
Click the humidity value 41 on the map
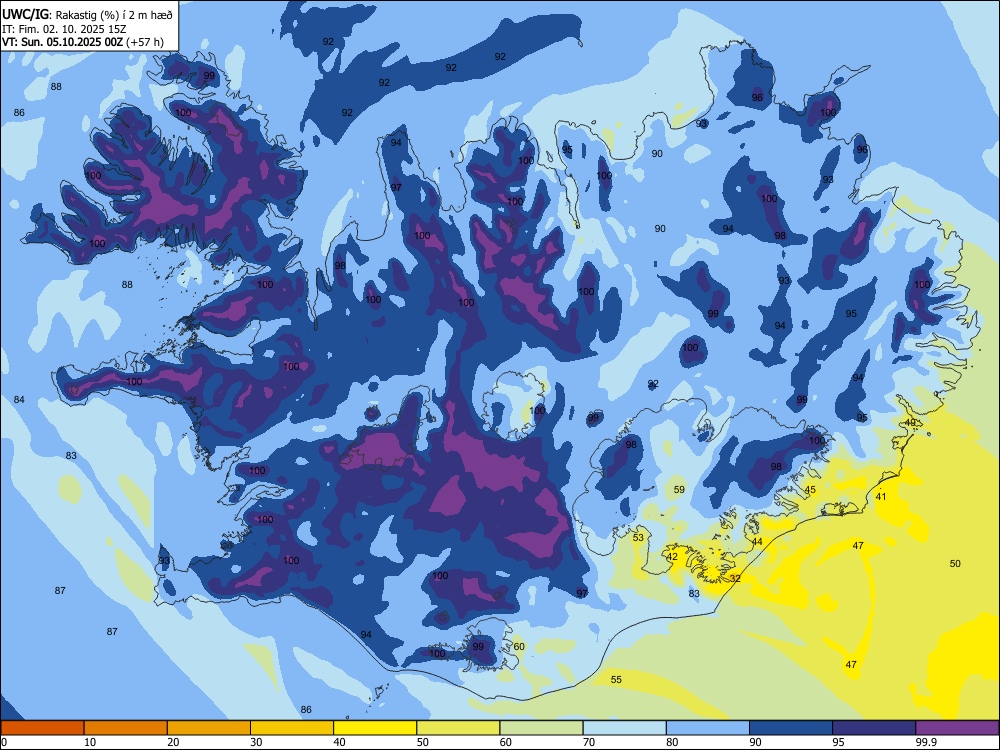click(x=881, y=496)
